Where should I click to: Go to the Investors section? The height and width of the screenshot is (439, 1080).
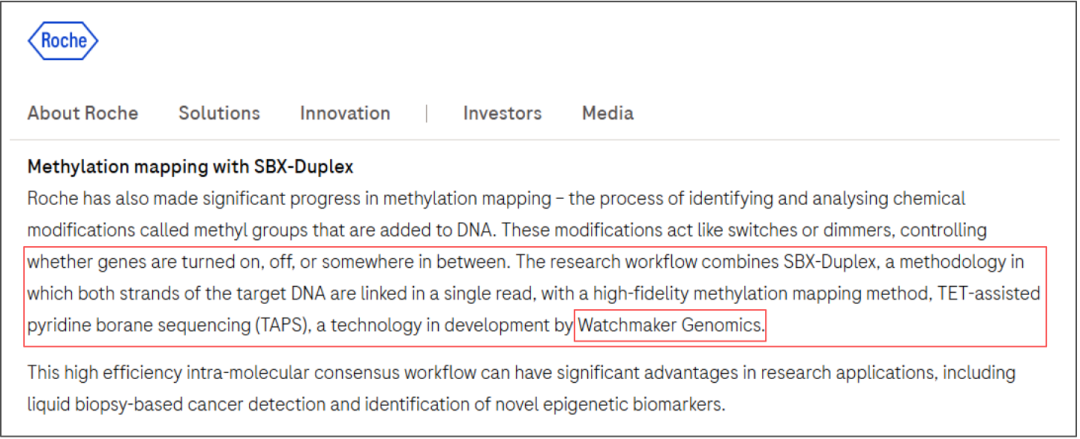coord(502,113)
